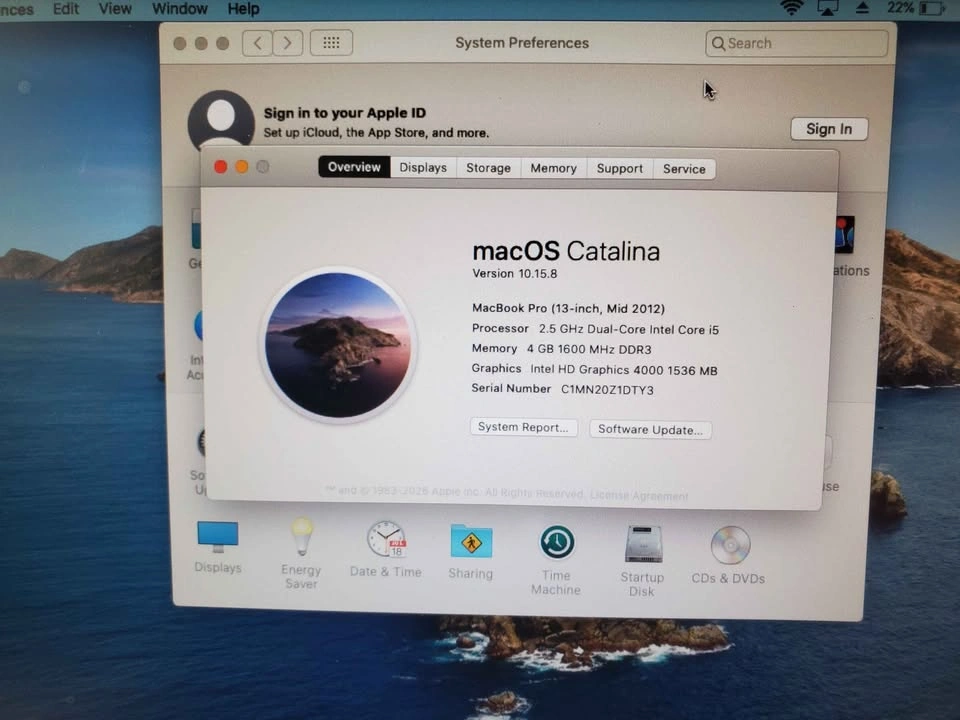Screen dimensions: 960x720
Task: Click the Wi-Fi status icon
Action: (792, 8)
